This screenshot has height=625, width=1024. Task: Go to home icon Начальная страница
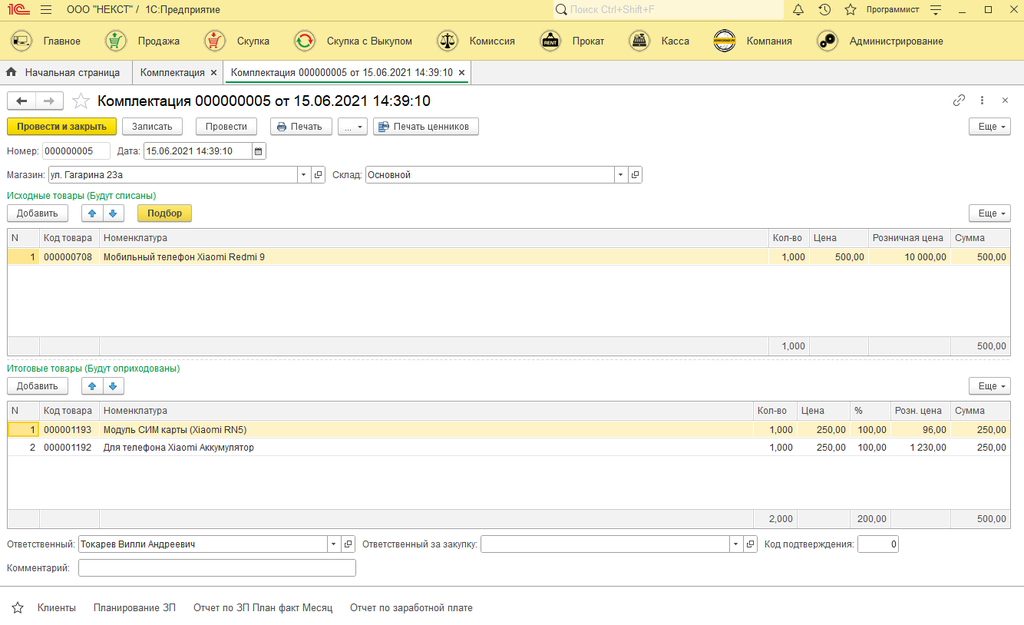[x=11, y=72]
